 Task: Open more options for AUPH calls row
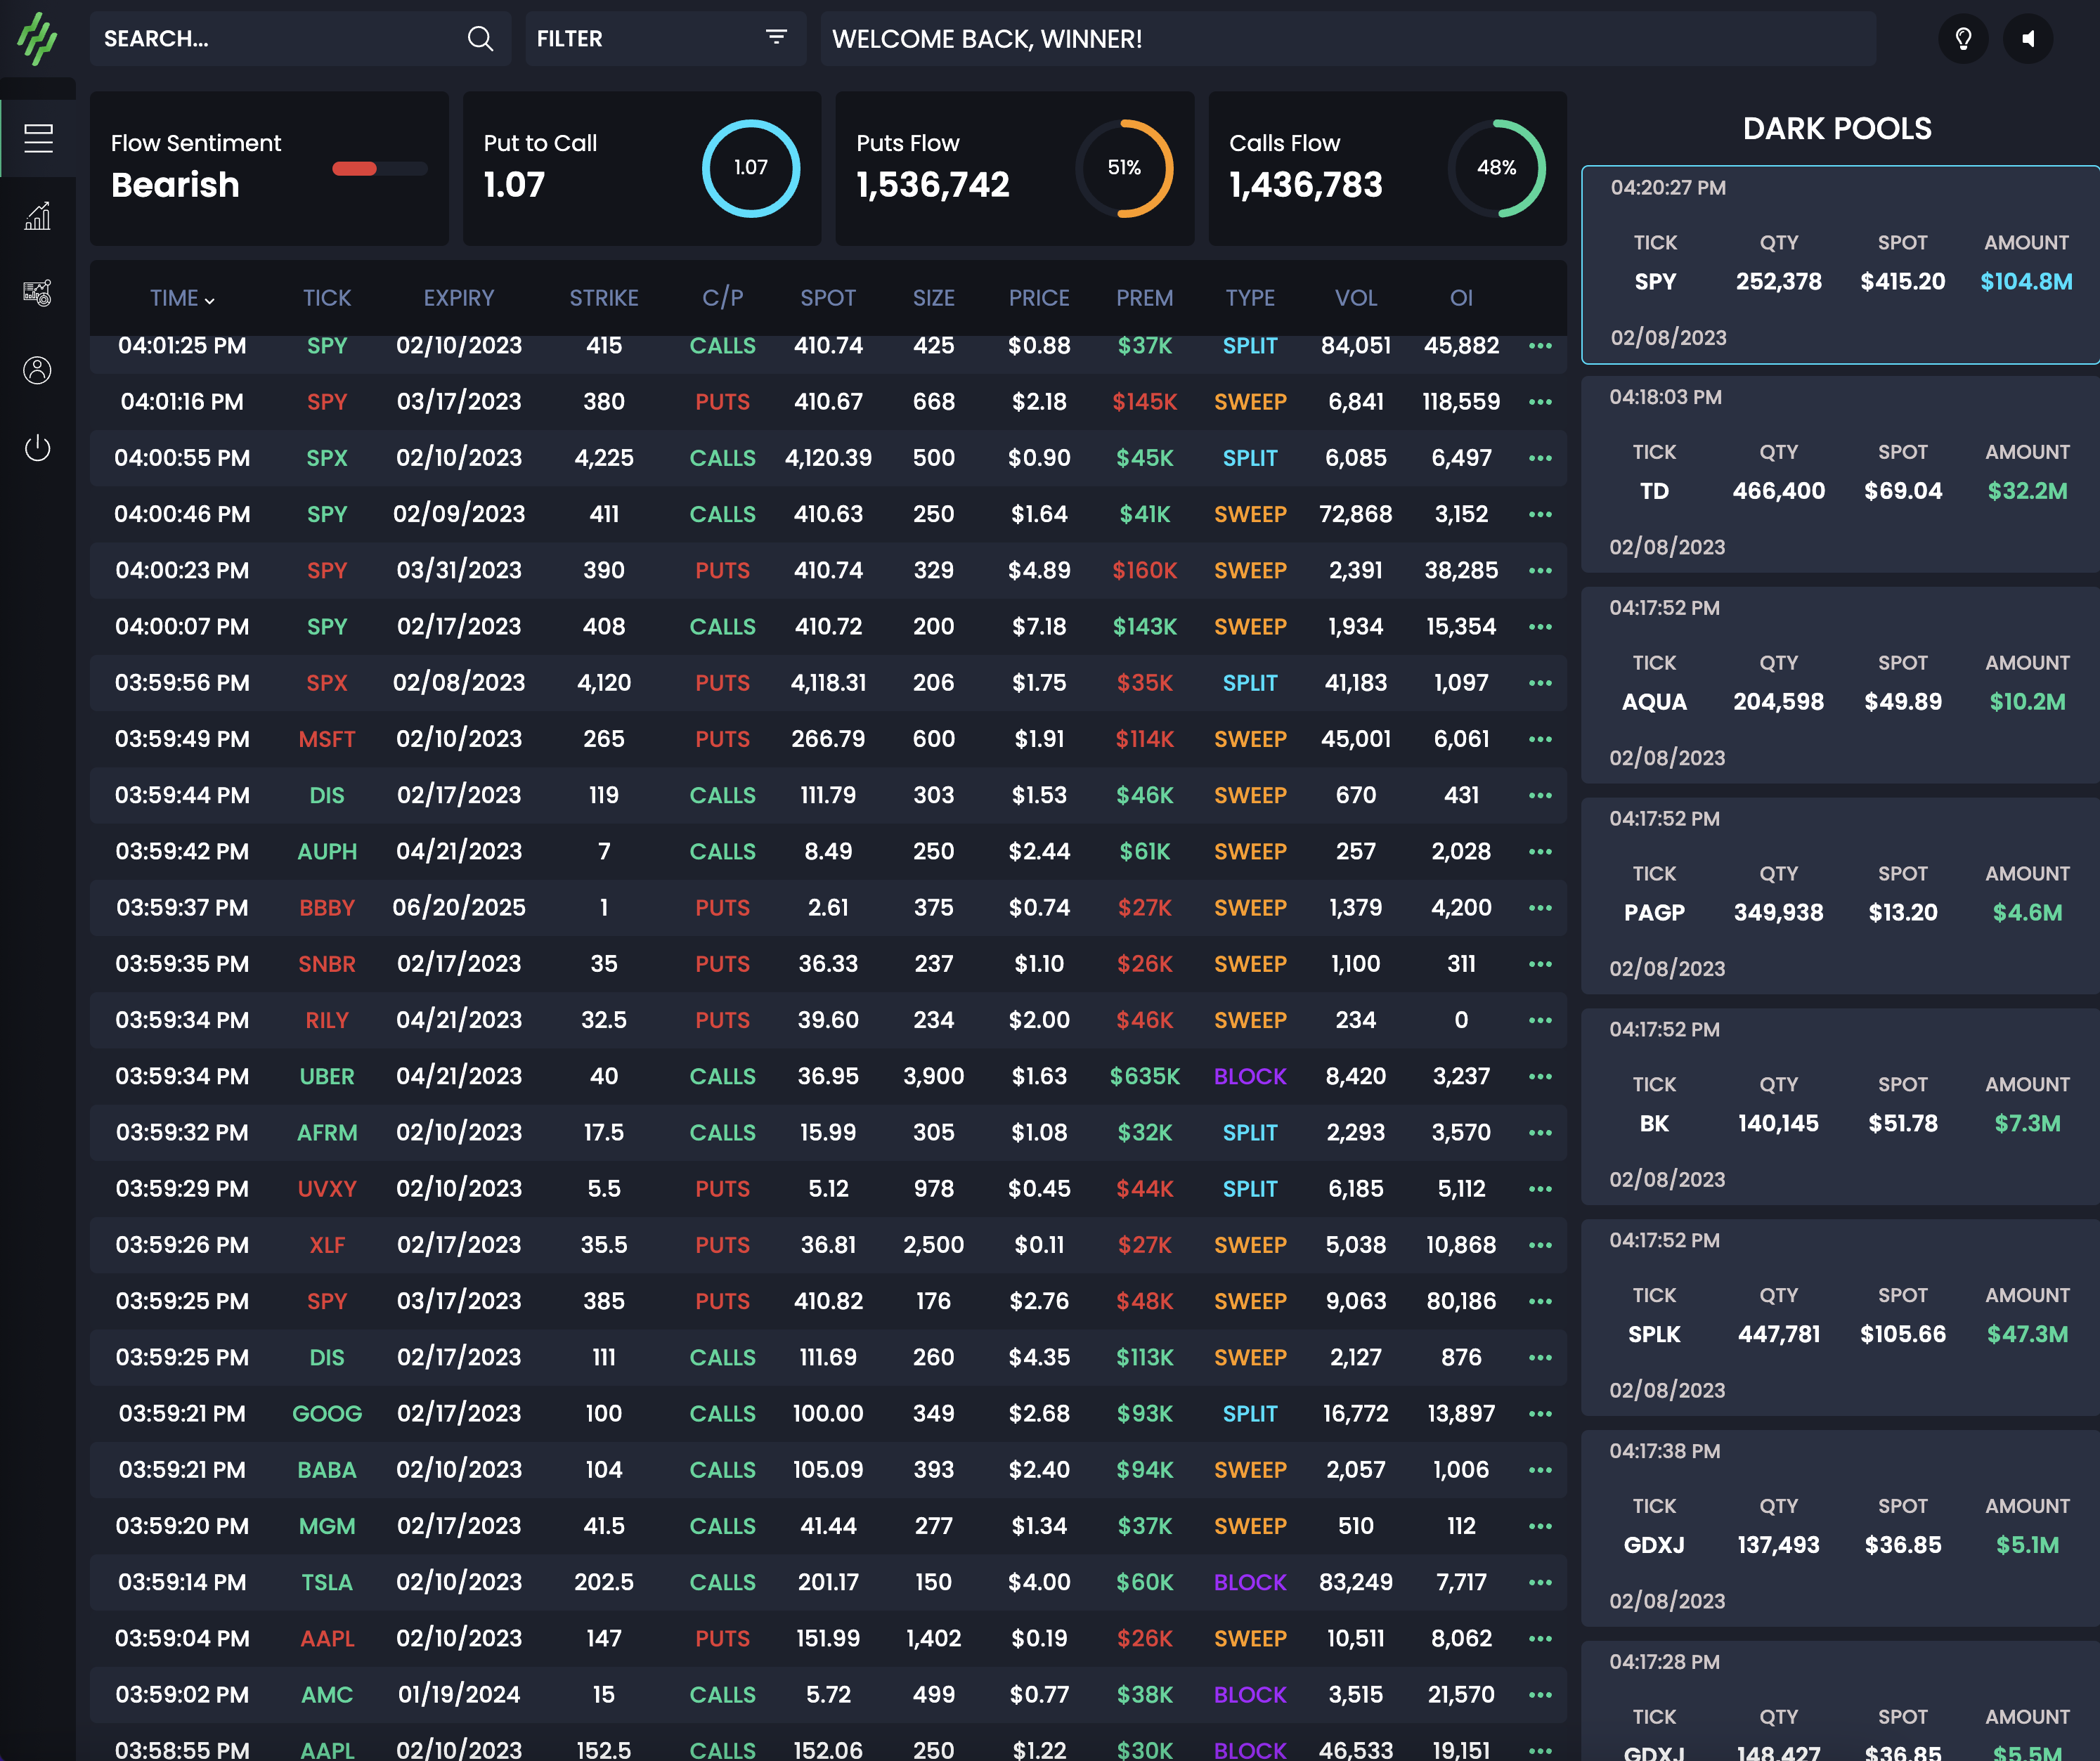1540,852
